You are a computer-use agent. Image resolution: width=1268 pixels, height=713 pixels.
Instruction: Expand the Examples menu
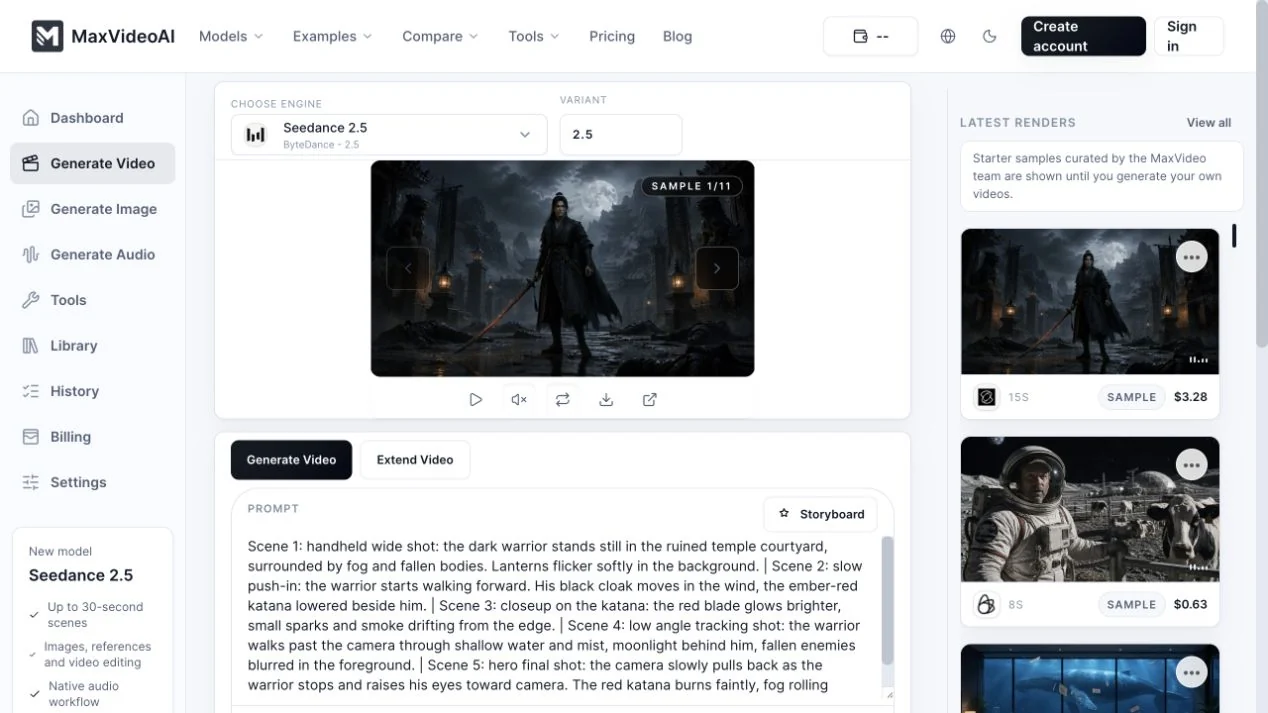[332, 36]
